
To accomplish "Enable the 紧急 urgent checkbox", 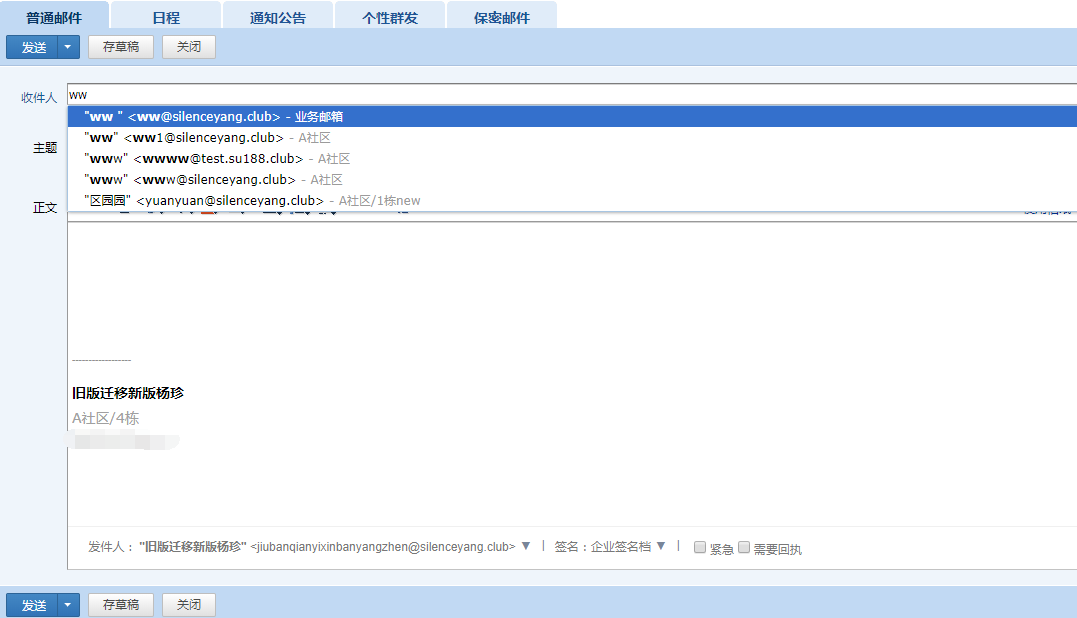I will 700,548.
